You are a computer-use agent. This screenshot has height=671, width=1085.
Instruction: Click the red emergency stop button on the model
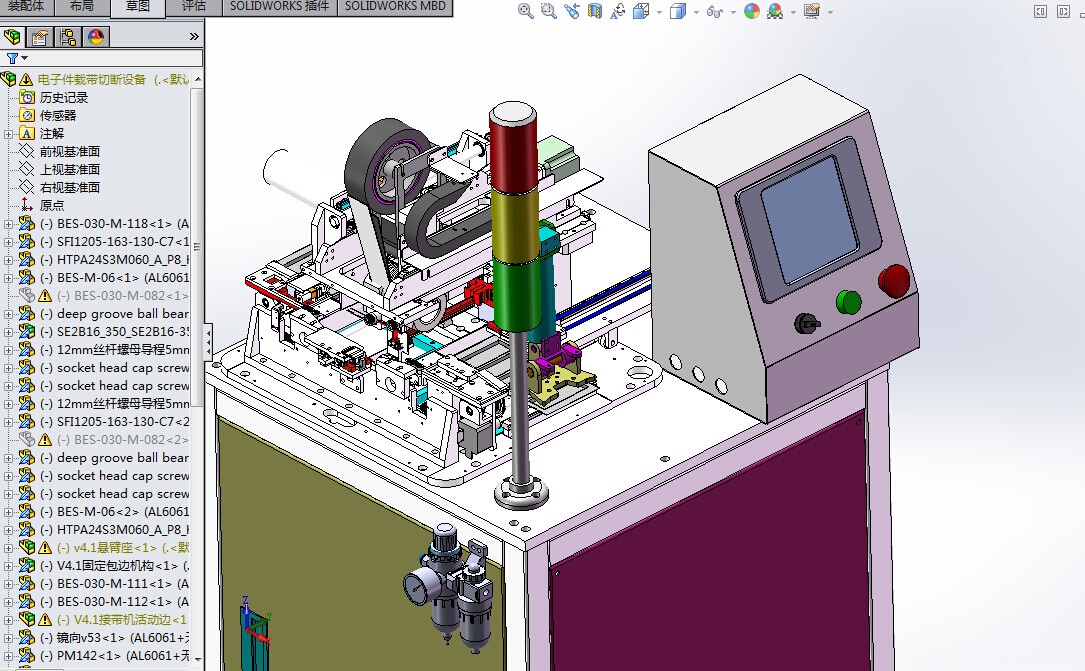click(x=894, y=281)
